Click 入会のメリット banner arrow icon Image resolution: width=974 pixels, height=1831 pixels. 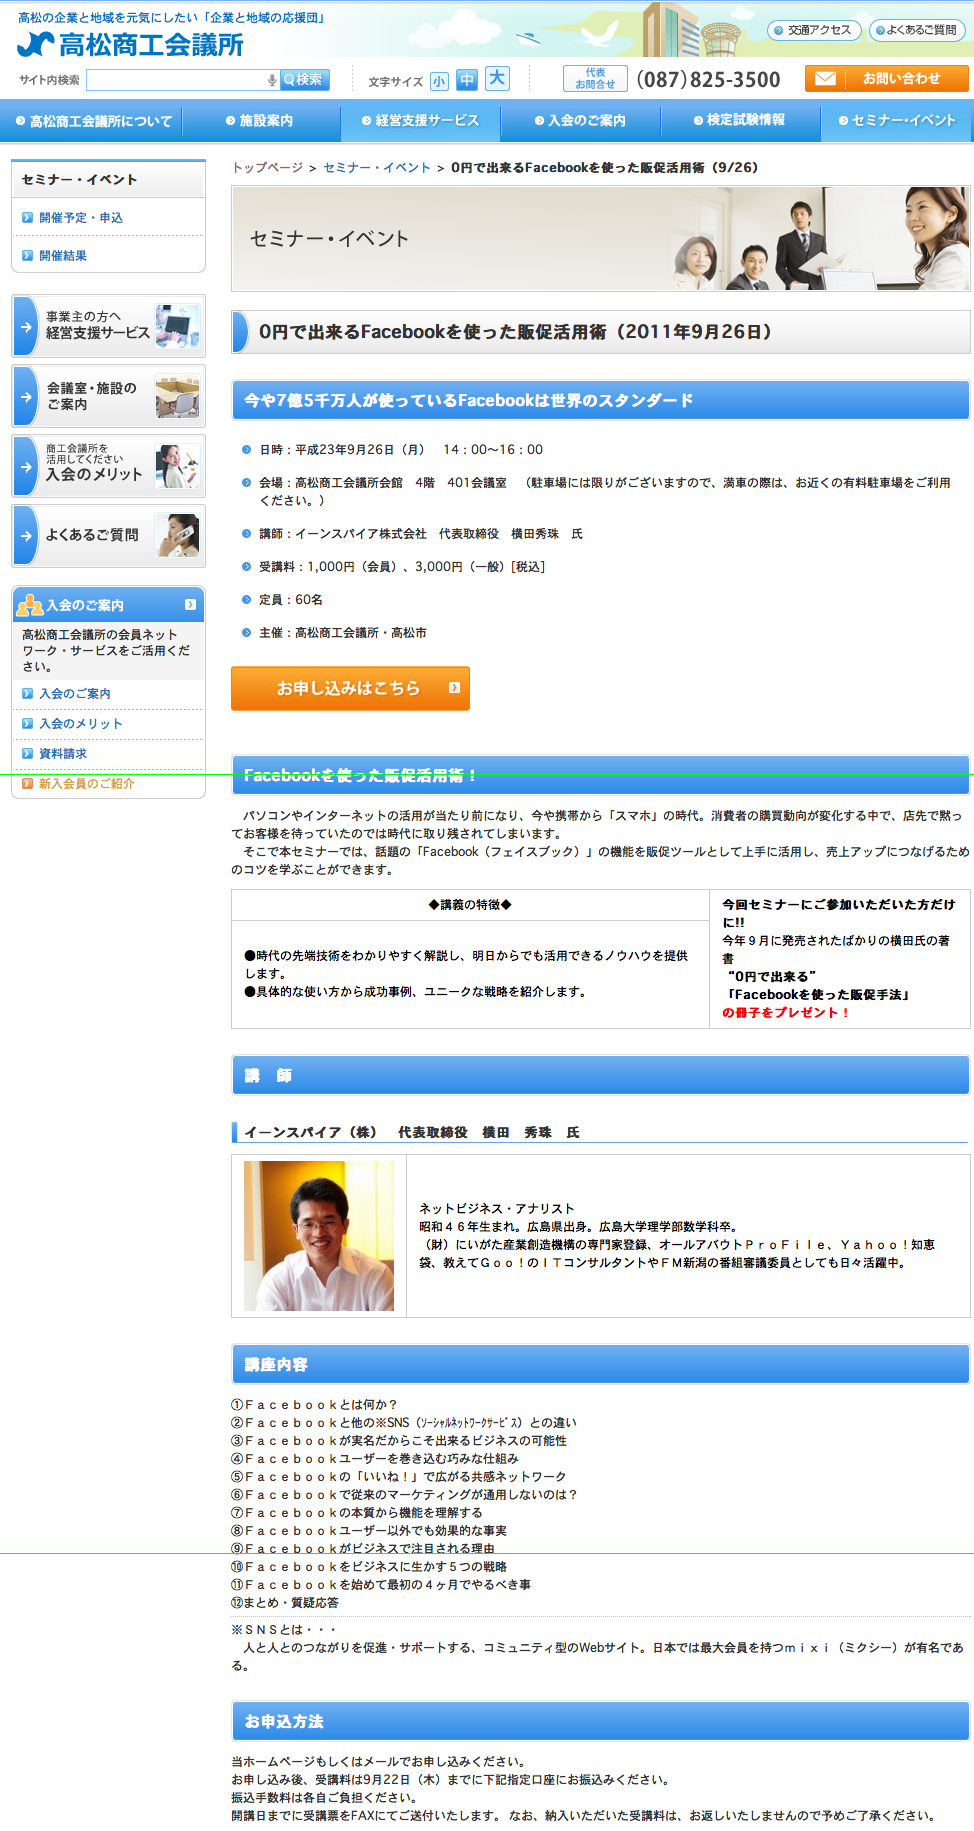(x=26, y=467)
